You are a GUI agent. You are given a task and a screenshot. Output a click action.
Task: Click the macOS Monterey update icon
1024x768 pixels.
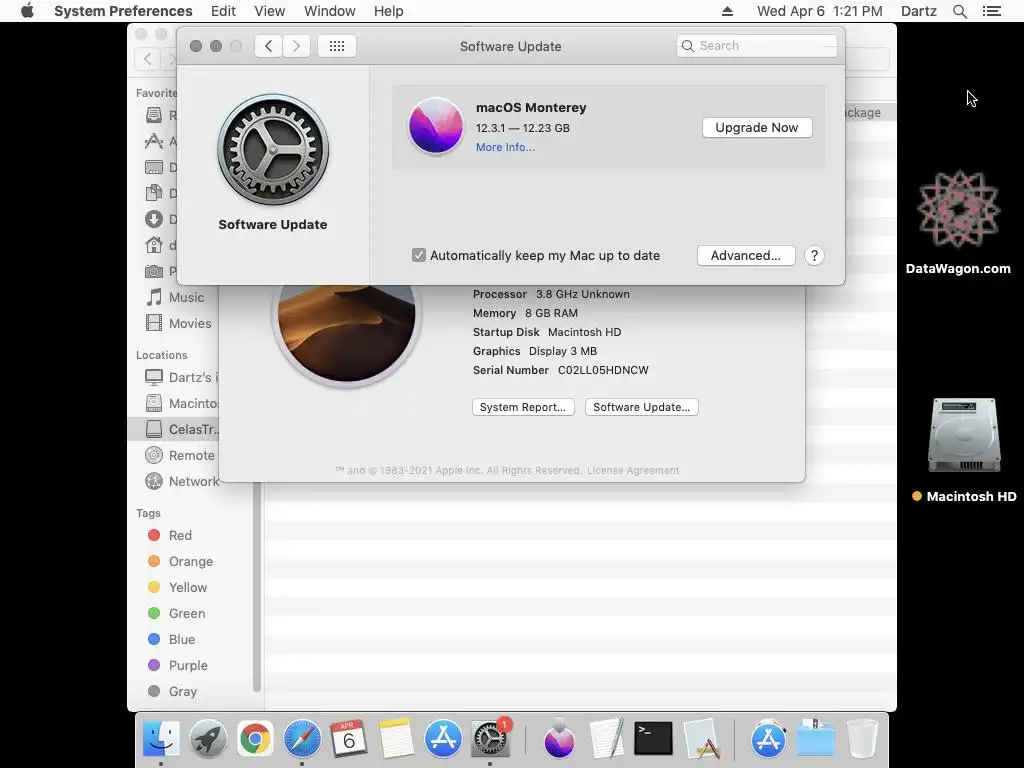click(436, 126)
